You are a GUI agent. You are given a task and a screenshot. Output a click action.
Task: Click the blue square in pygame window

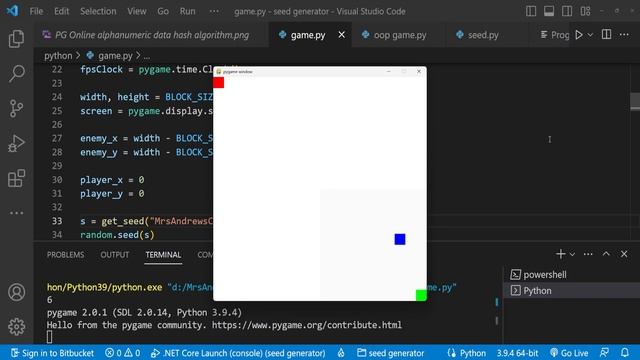400,239
